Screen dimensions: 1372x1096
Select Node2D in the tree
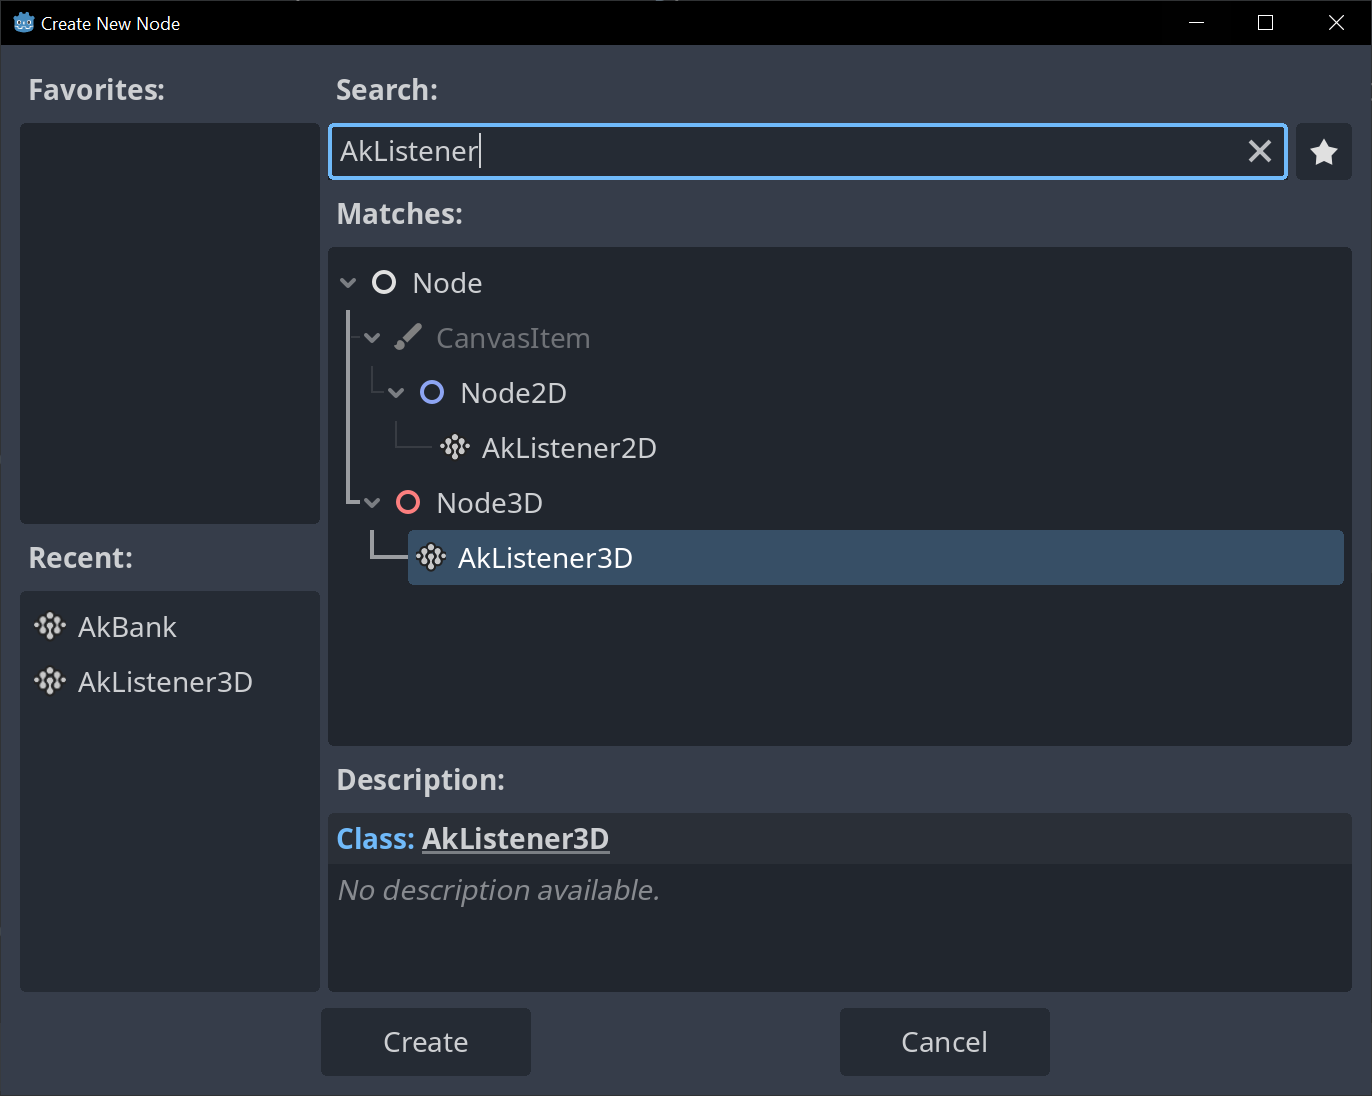tap(513, 393)
